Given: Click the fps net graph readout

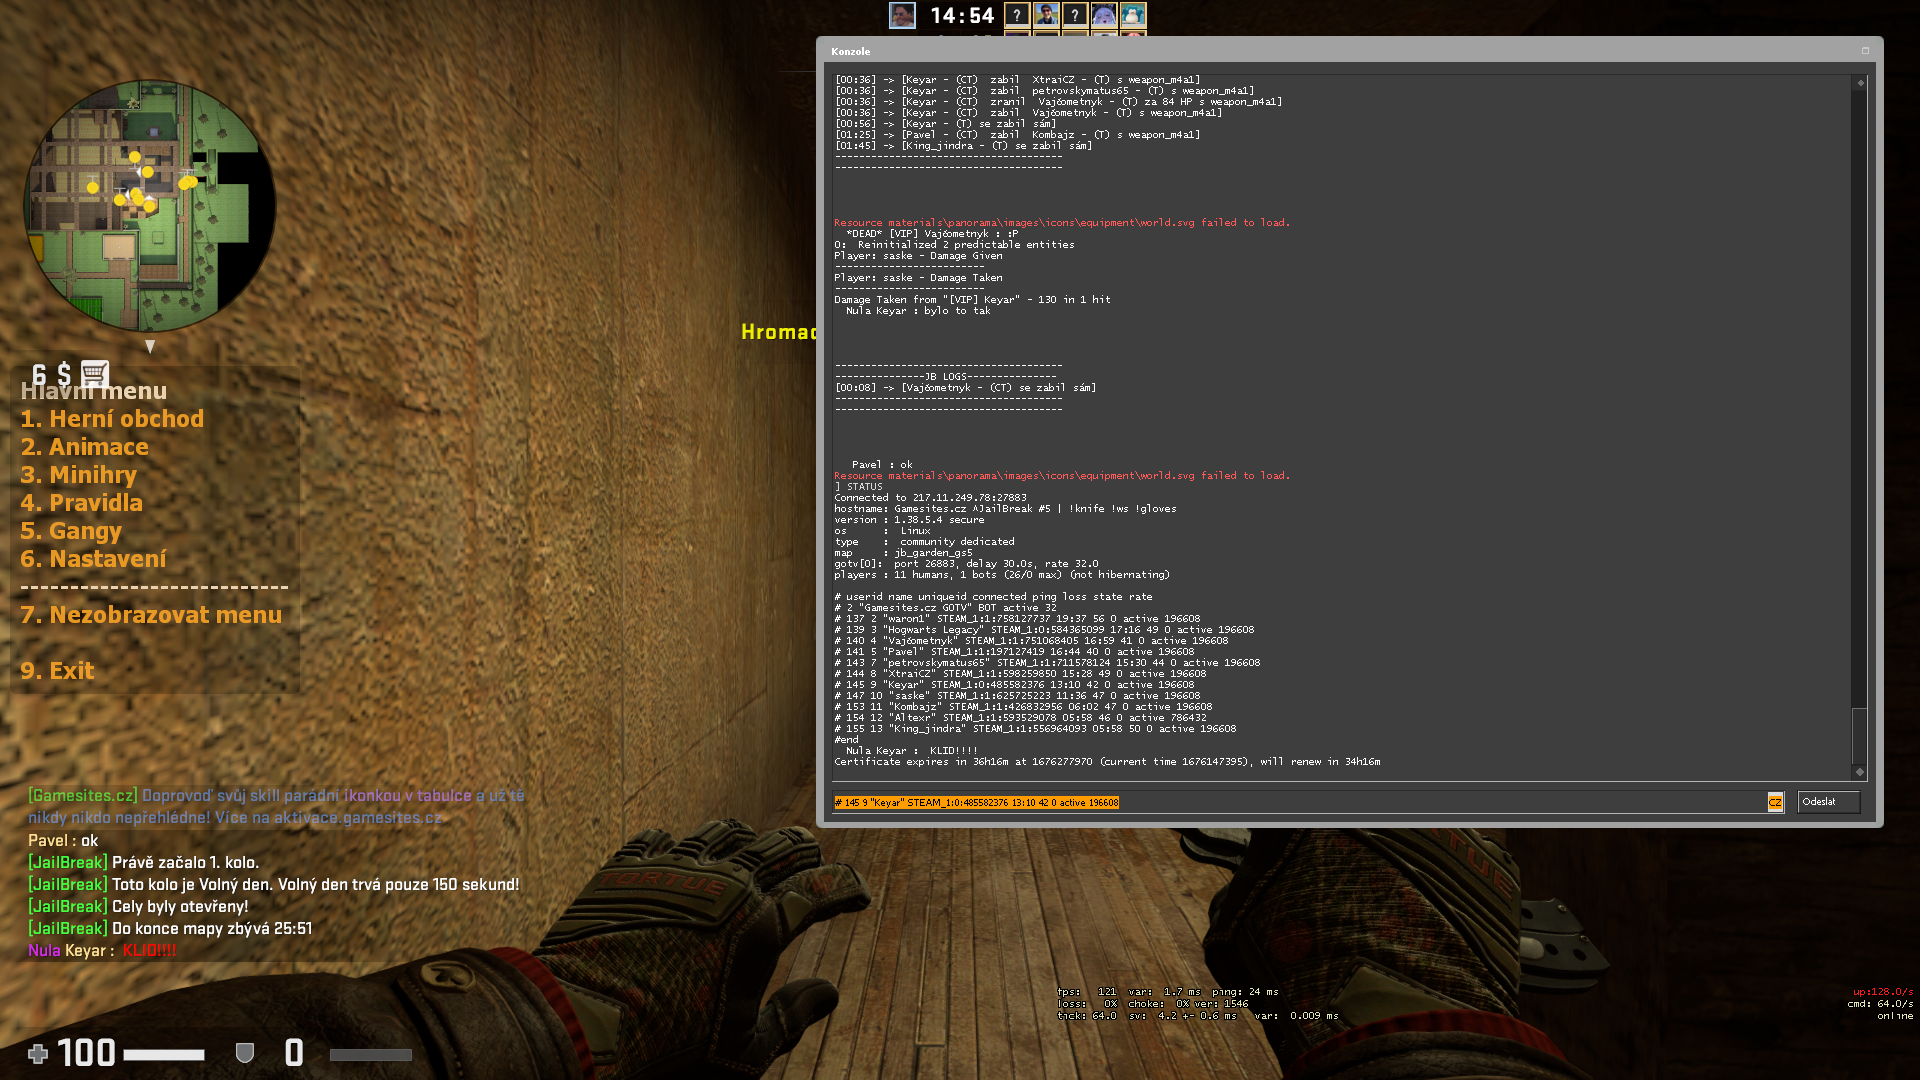Looking at the screenshot, I should (1198, 1004).
